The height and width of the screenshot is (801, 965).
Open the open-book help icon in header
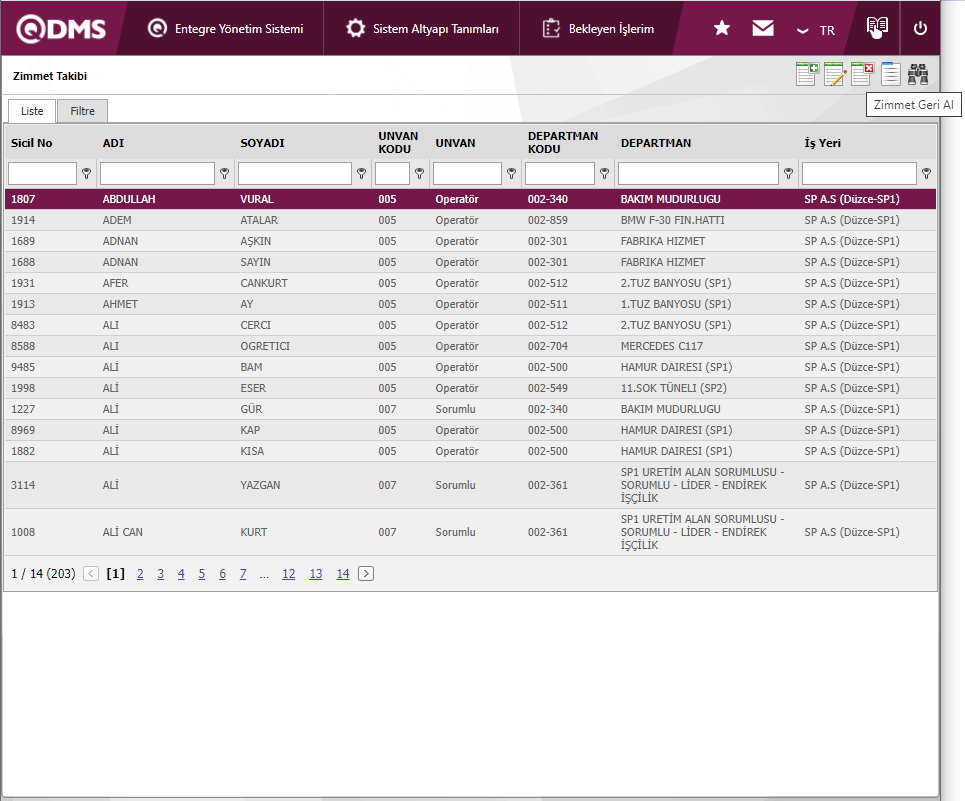[877, 28]
